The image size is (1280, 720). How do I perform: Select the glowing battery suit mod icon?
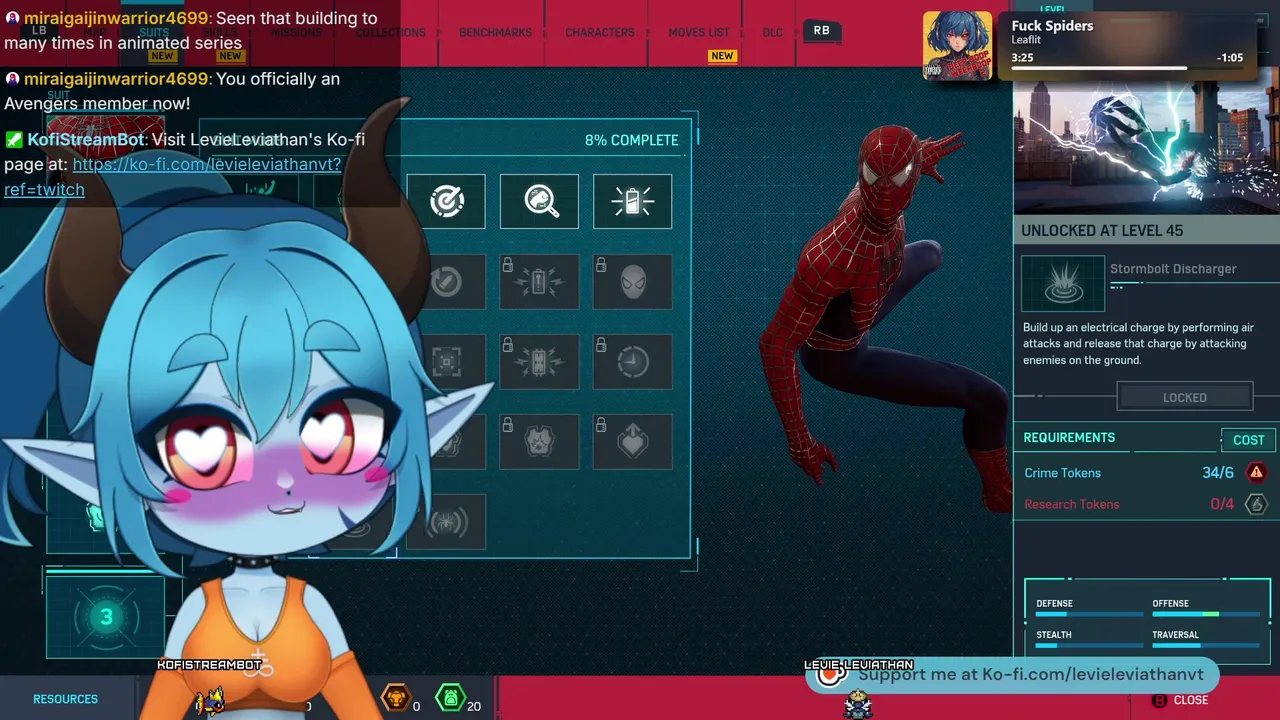[632, 201]
